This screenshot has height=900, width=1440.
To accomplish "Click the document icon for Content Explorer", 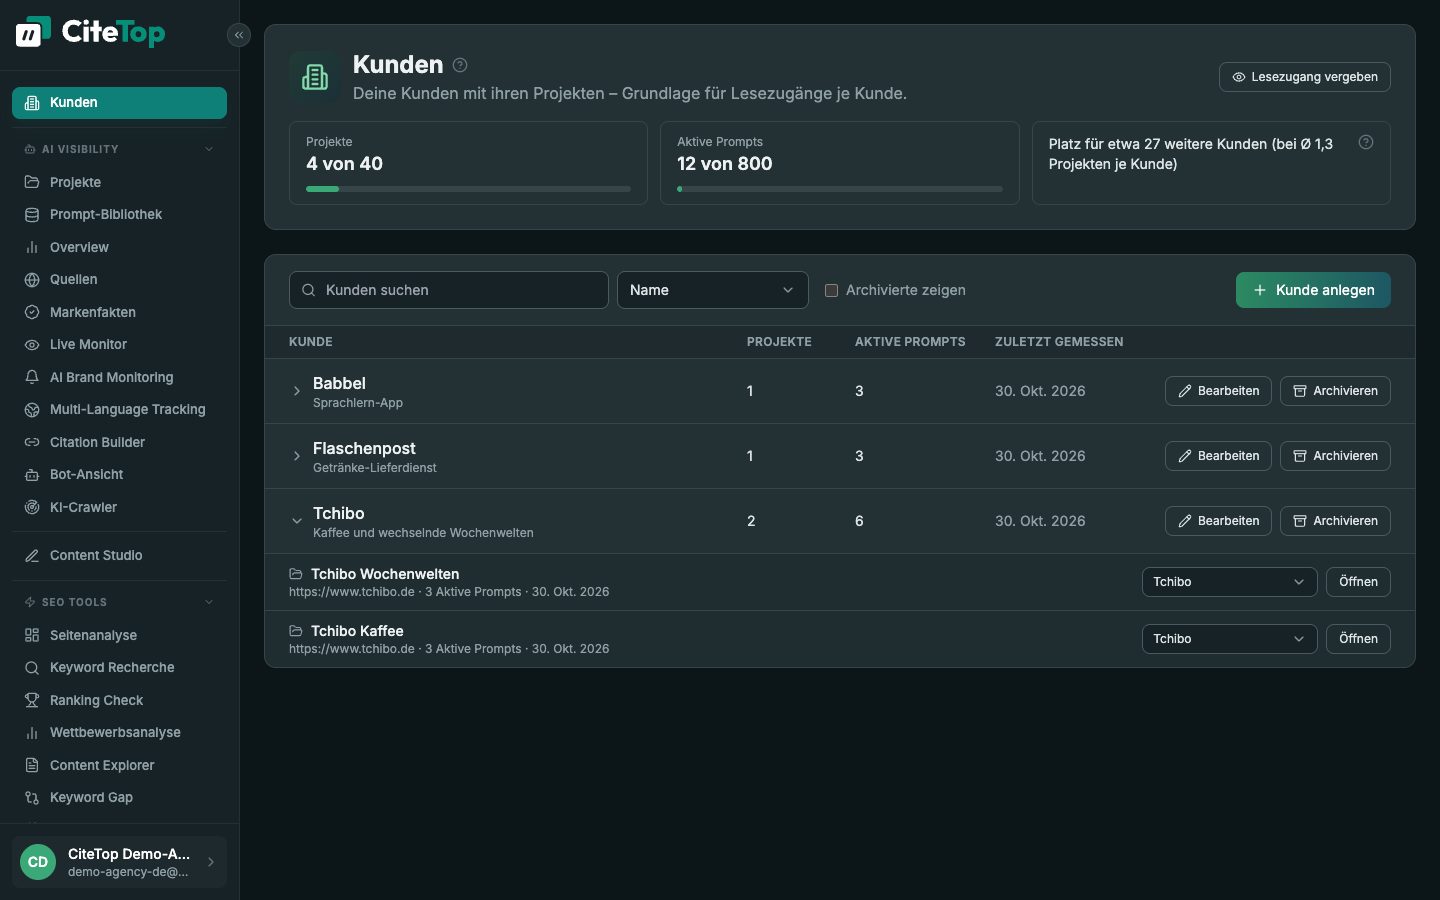I will (32, 765).
